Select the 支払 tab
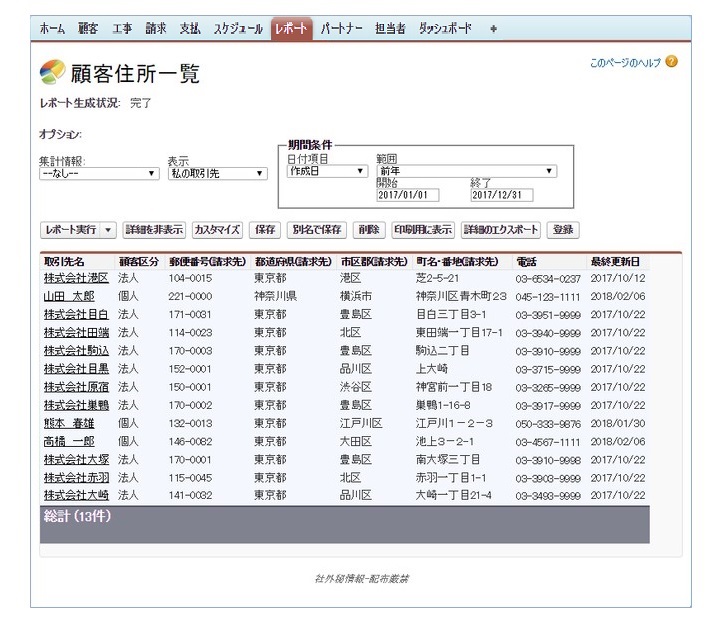The height and width of the screenshot is (630, 720). click(x=190, y=29)
